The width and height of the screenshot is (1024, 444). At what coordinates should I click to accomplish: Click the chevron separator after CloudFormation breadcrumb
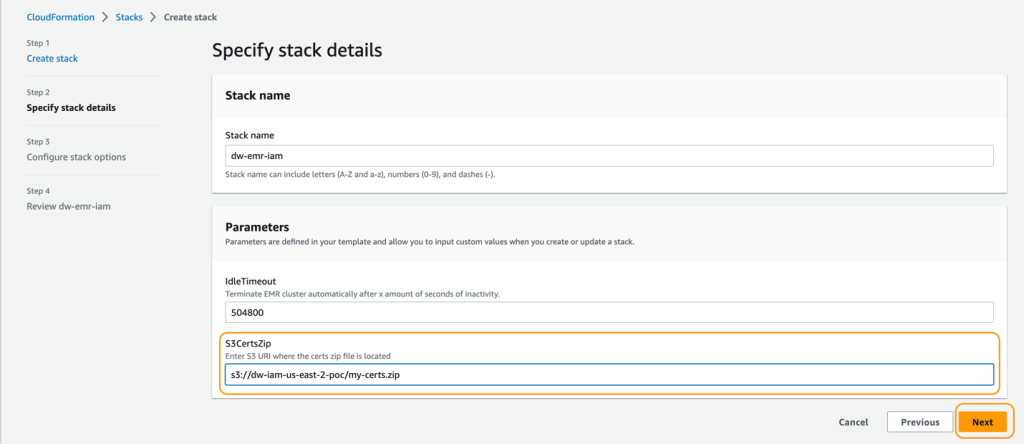[x=105, y=18]
